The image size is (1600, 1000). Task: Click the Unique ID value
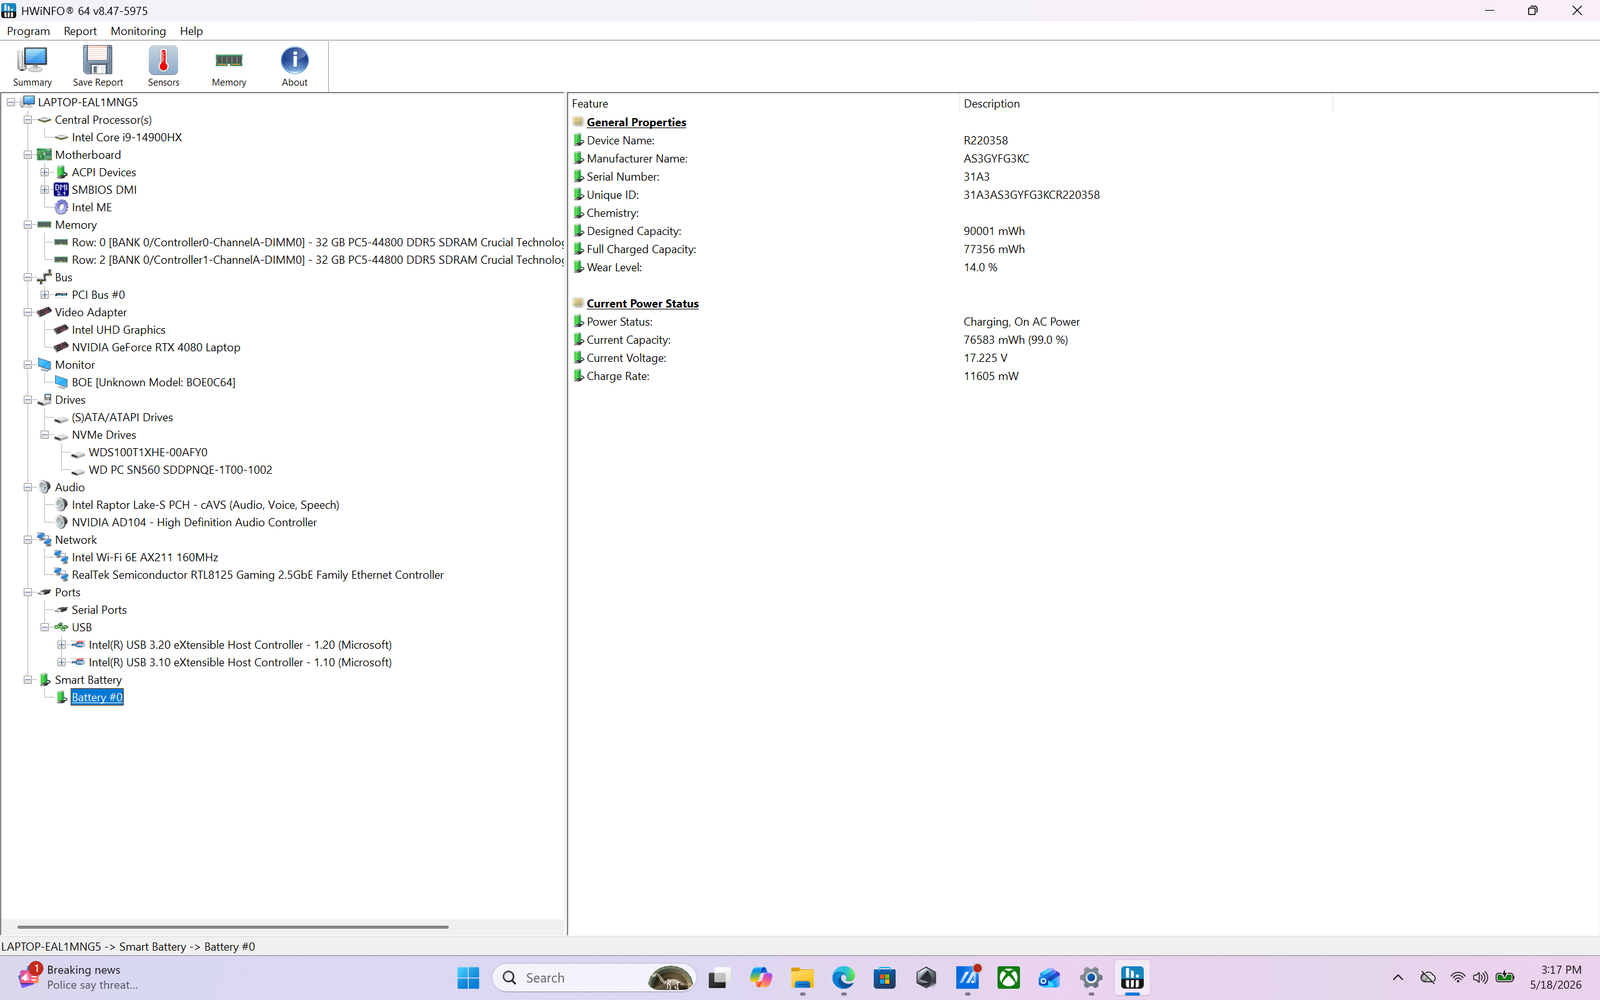1031,195
